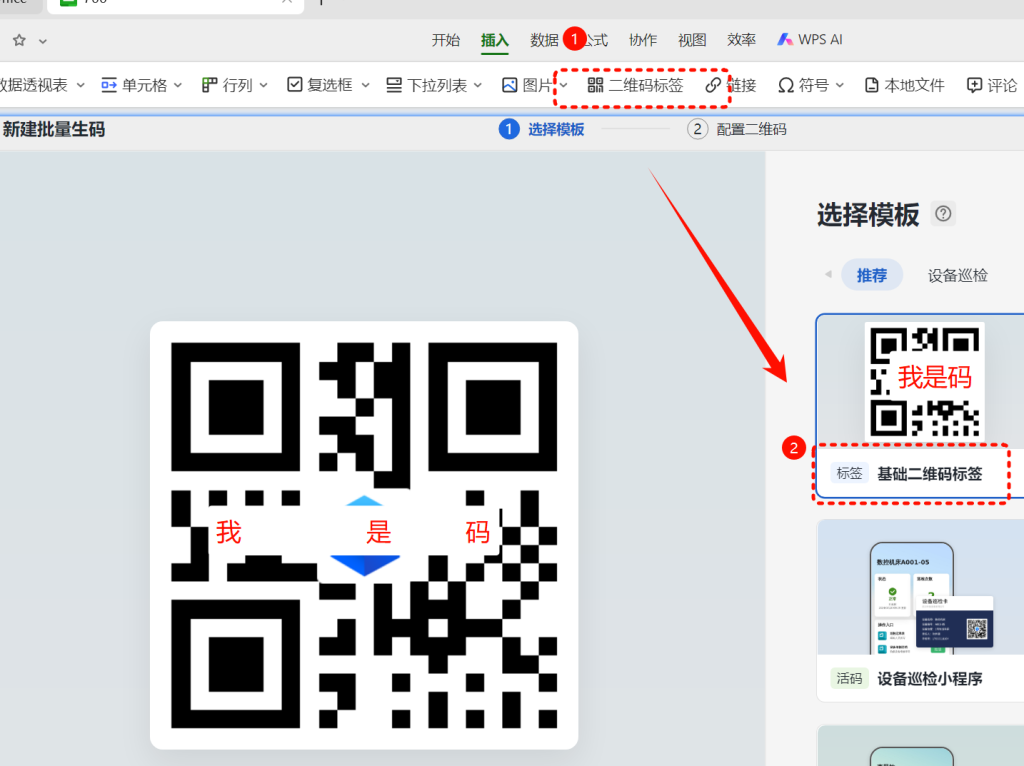The image size is (1024, 766).
Task: Click the large QR code preview
Action: (364, 535)
